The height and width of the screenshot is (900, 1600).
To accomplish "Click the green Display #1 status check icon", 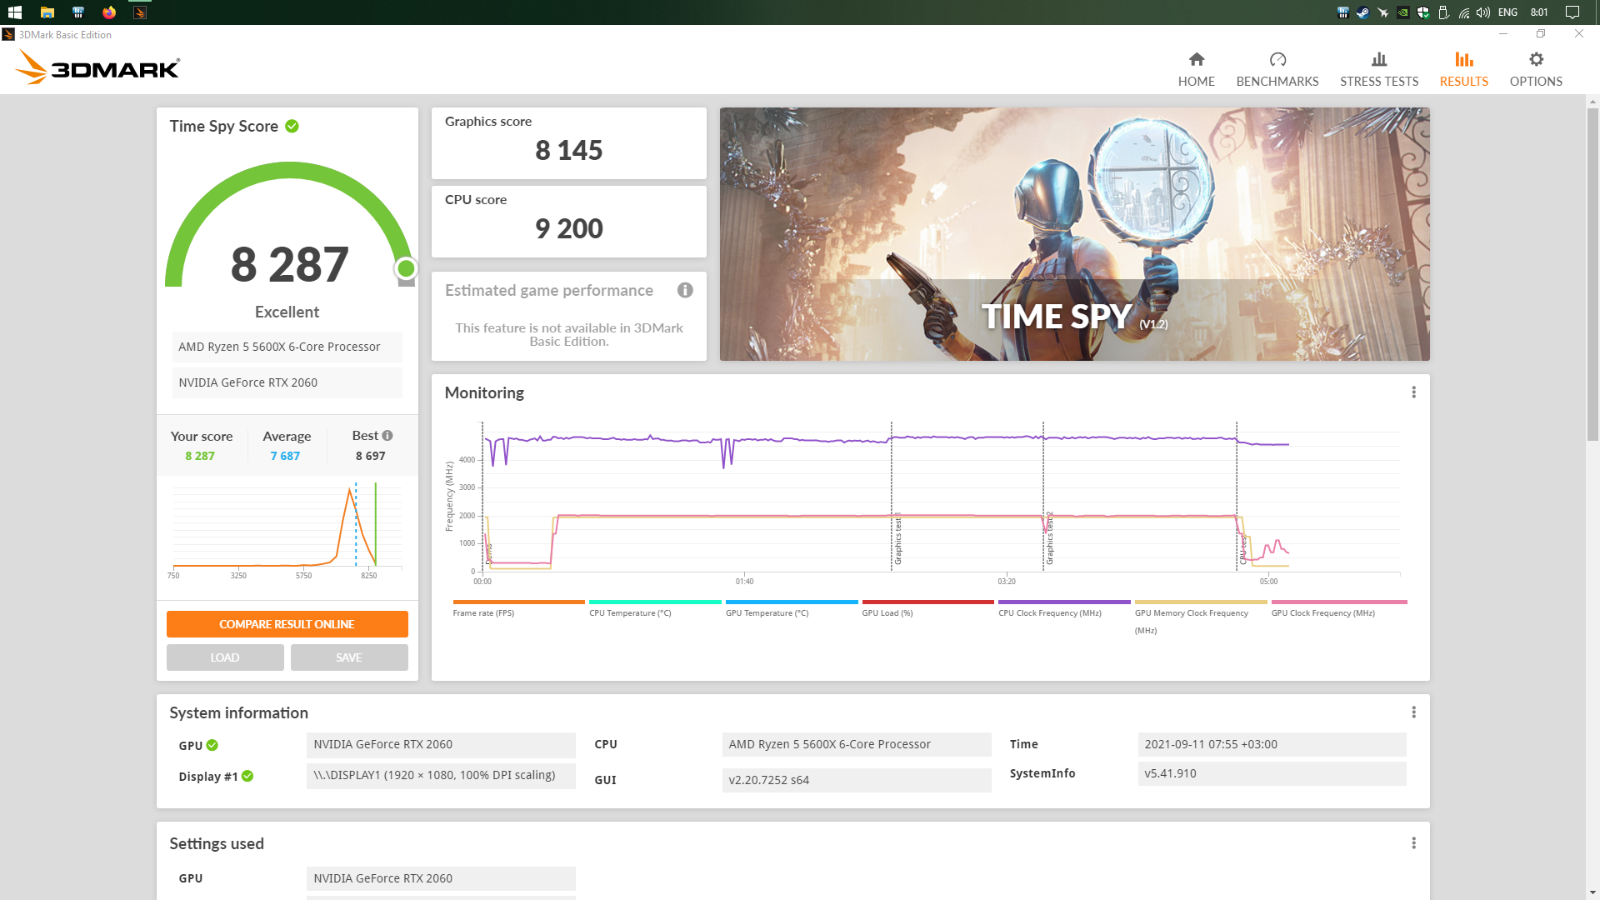I will click(x=247, y=776).
